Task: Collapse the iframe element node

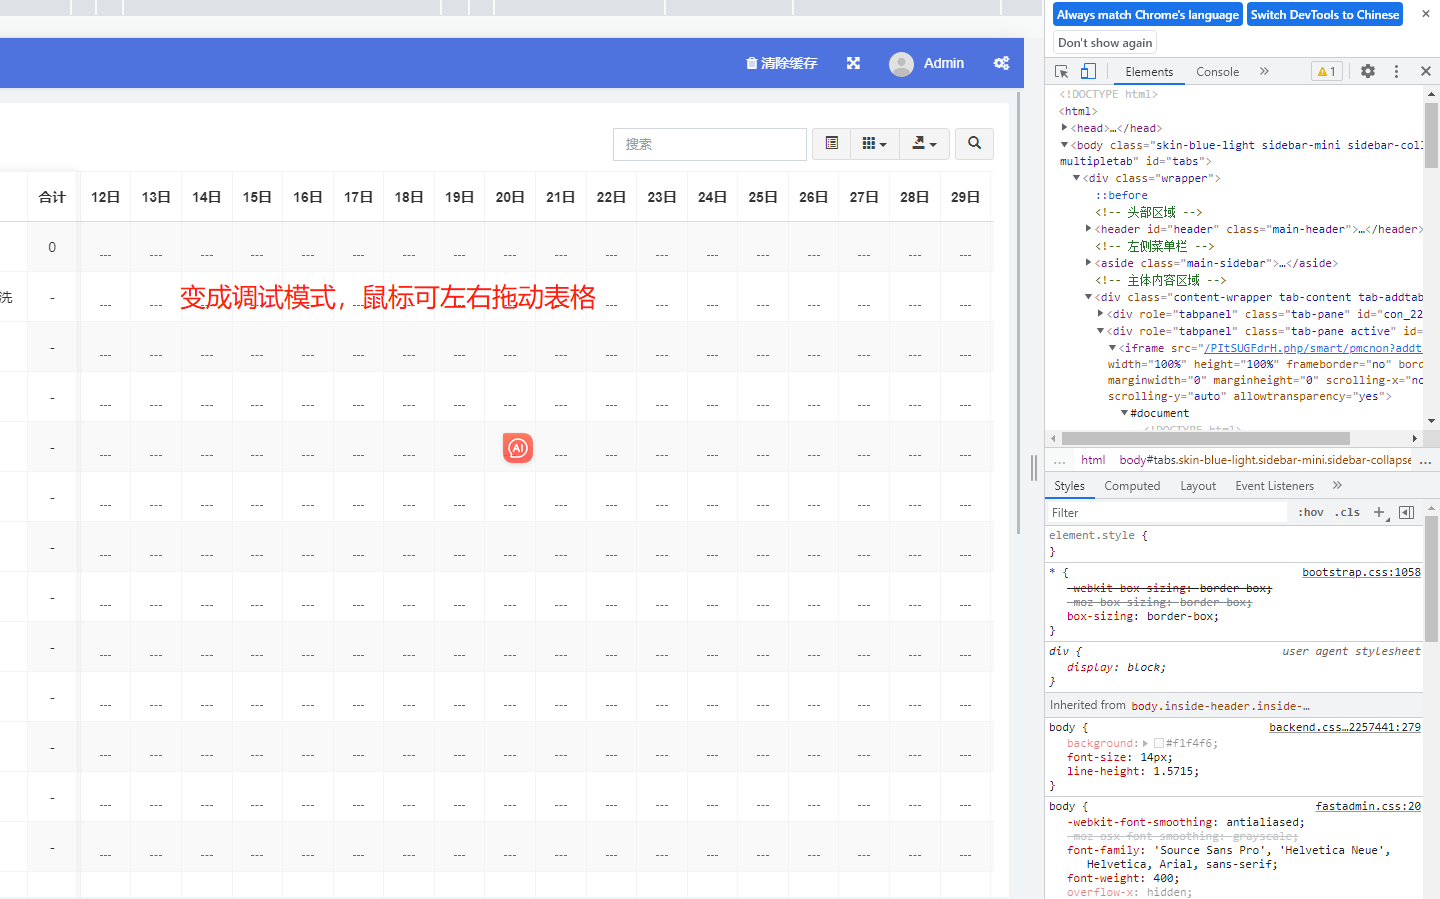Action: point(1112,348)
